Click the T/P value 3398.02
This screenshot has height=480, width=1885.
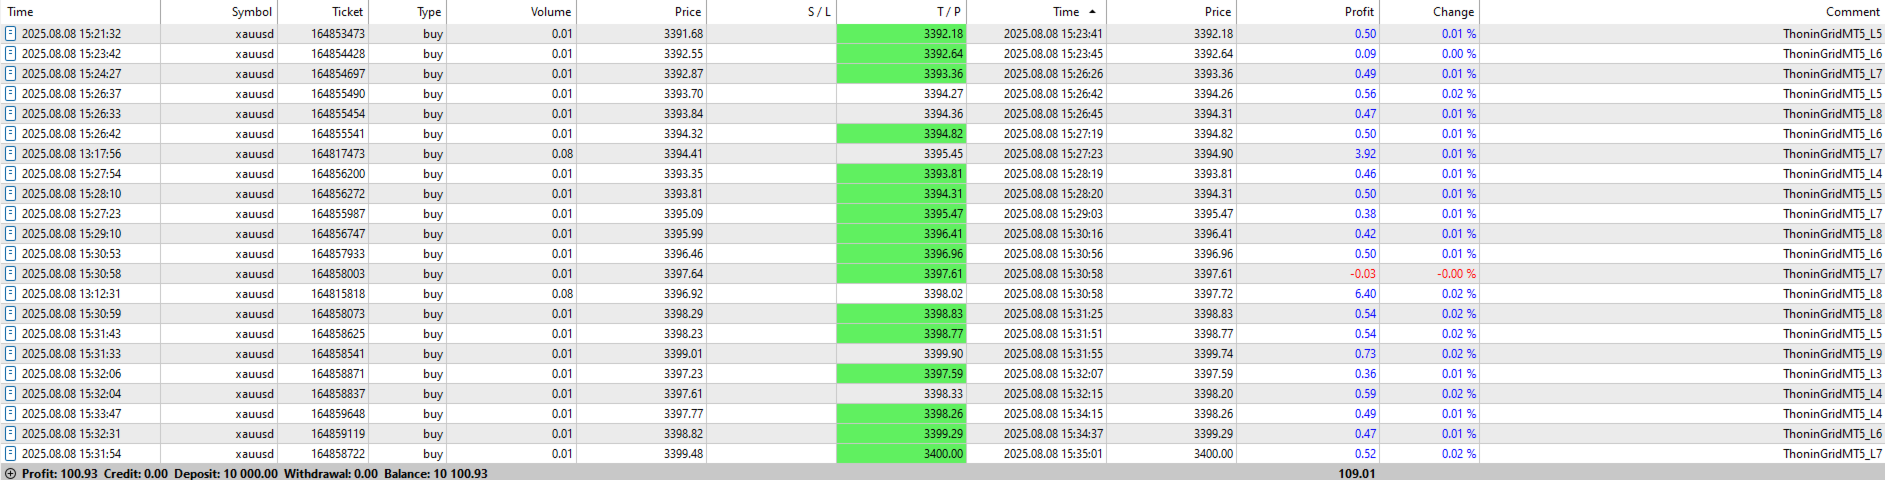(943, 294)
